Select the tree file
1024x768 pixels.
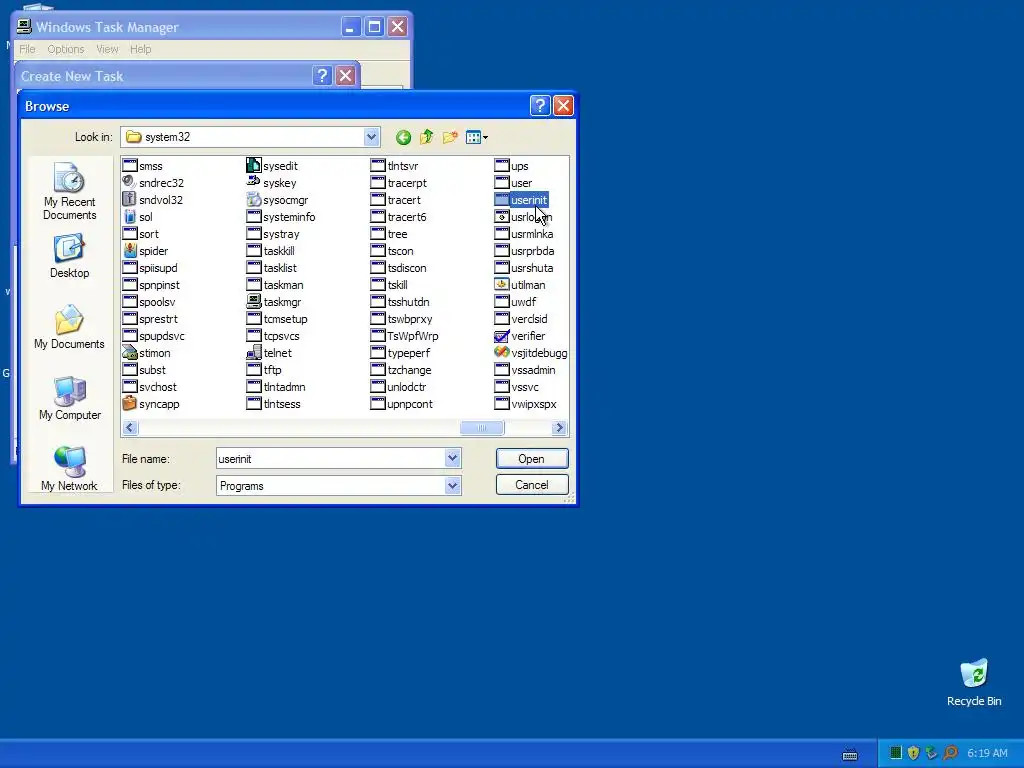pyautogui.click(x=389, y=234)
